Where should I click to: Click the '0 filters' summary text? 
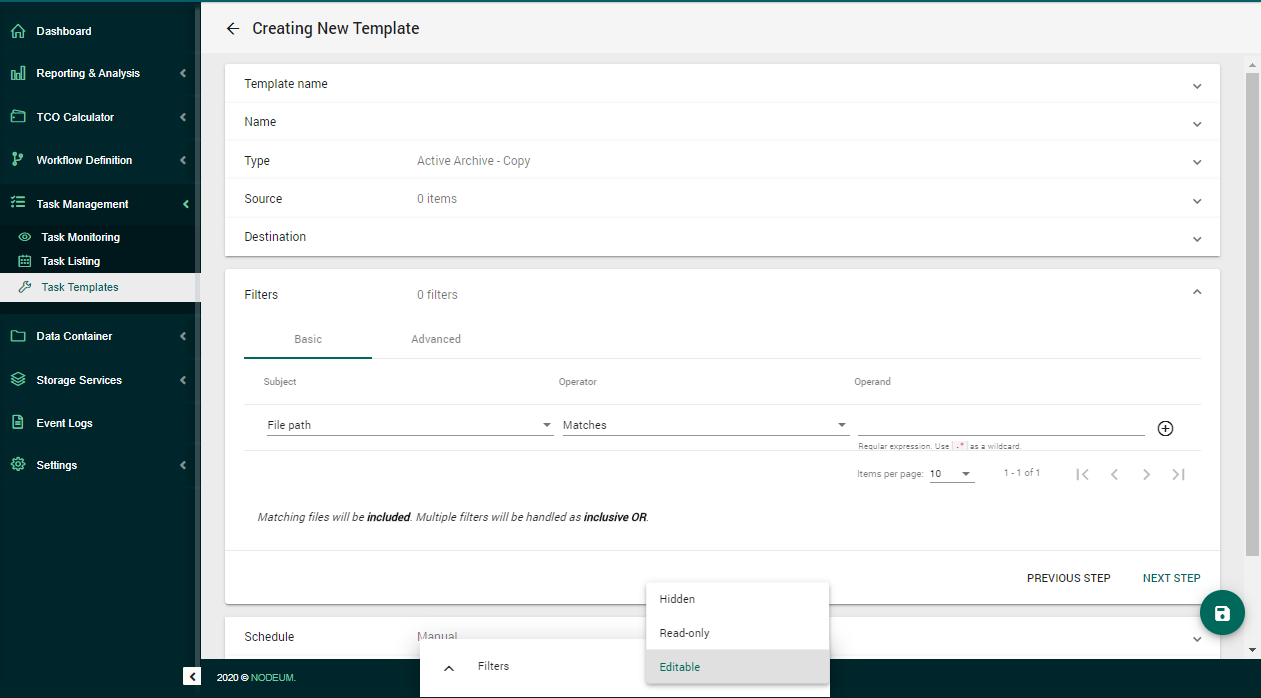[x=437, y=295]
